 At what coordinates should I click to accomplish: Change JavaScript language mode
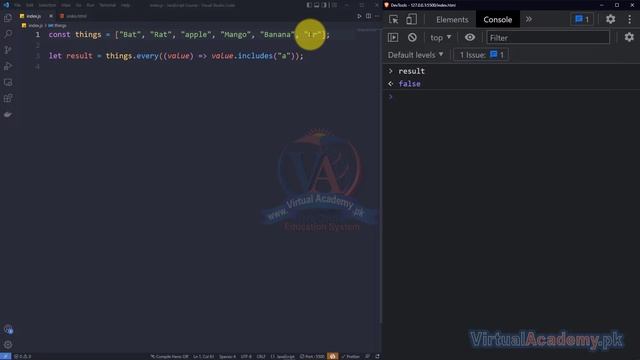coord(282,356)
